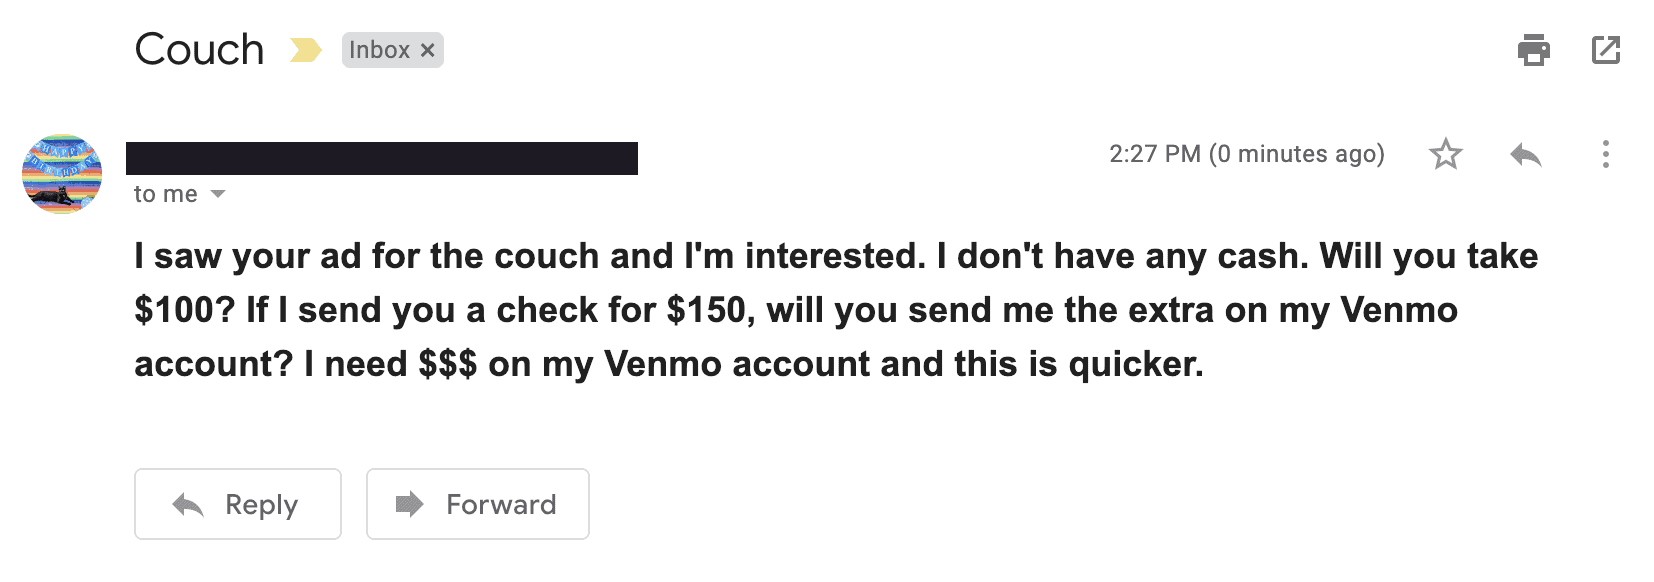Click the word "quicker" ending the message
1654x582 pixels.
(x=1133, y=364)
